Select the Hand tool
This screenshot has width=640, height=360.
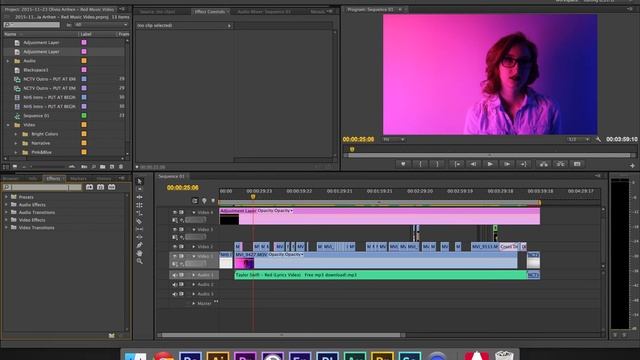(x=140, y=253)
